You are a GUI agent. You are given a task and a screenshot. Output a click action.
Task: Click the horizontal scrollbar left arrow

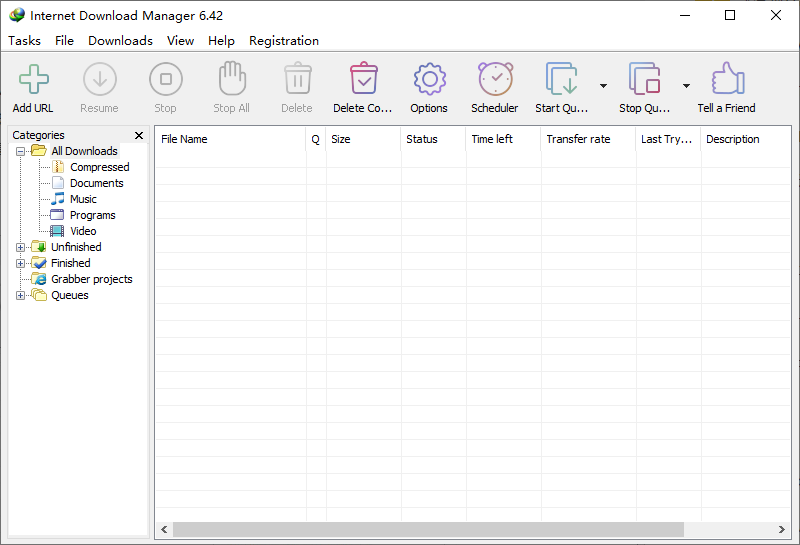(x=164, y=530)
